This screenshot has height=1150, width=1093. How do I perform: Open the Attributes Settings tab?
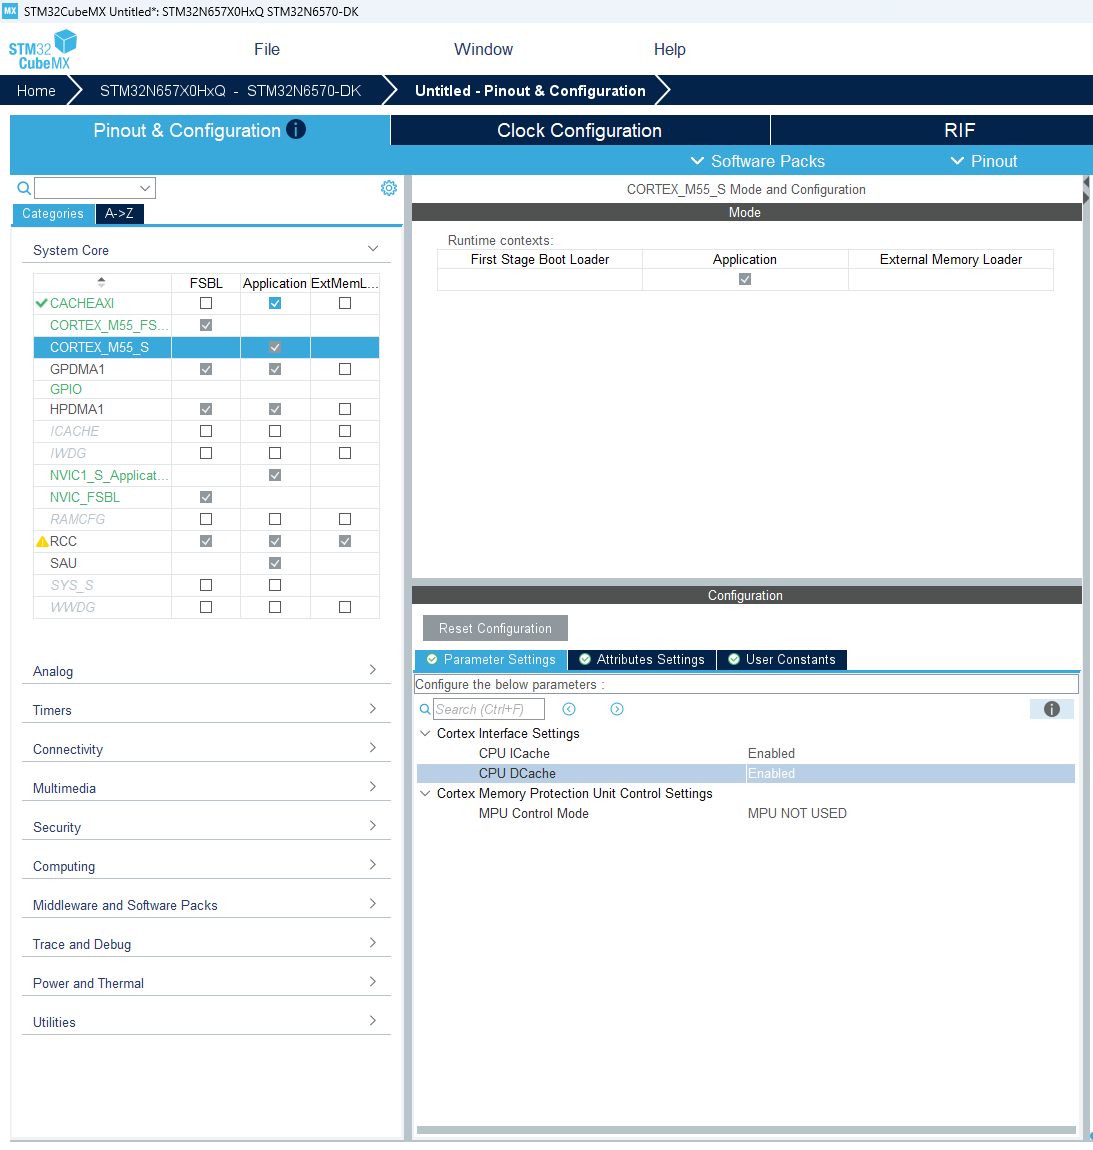[x=642, y=659]
